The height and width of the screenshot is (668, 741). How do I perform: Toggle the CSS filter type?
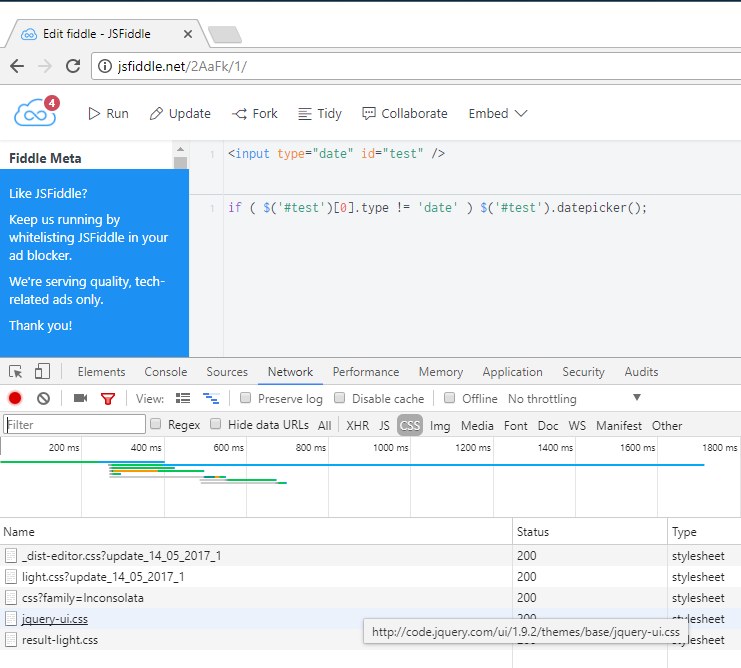[410, 426]
